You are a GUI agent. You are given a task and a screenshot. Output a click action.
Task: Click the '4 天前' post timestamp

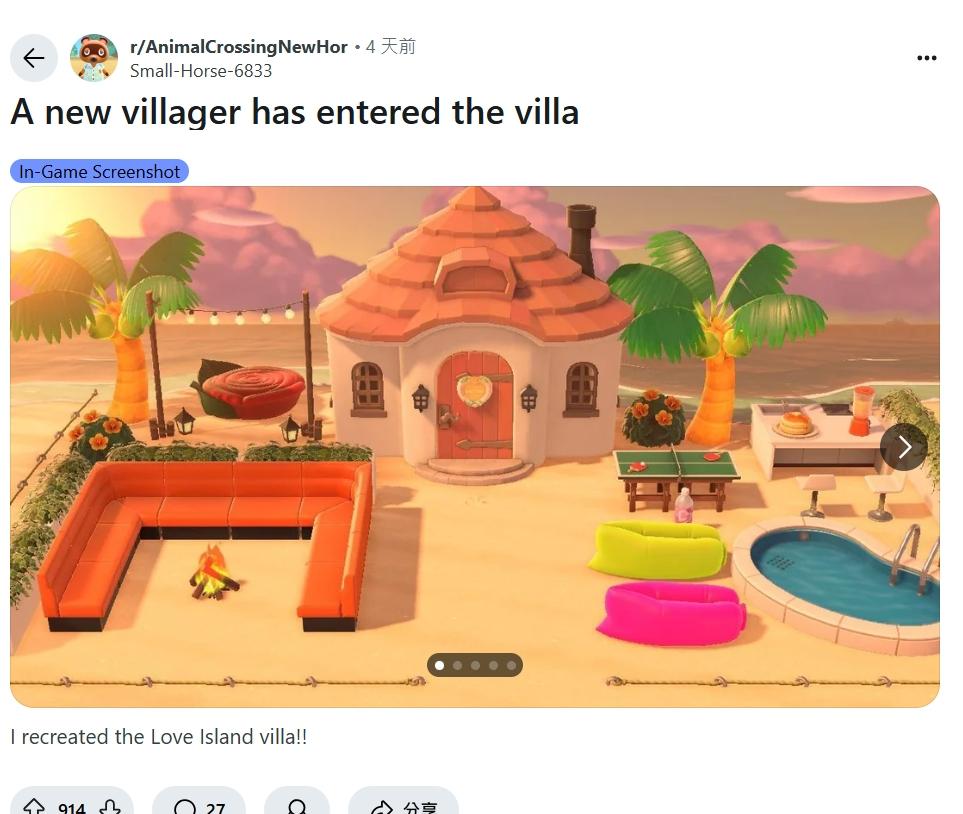point(391,47)
